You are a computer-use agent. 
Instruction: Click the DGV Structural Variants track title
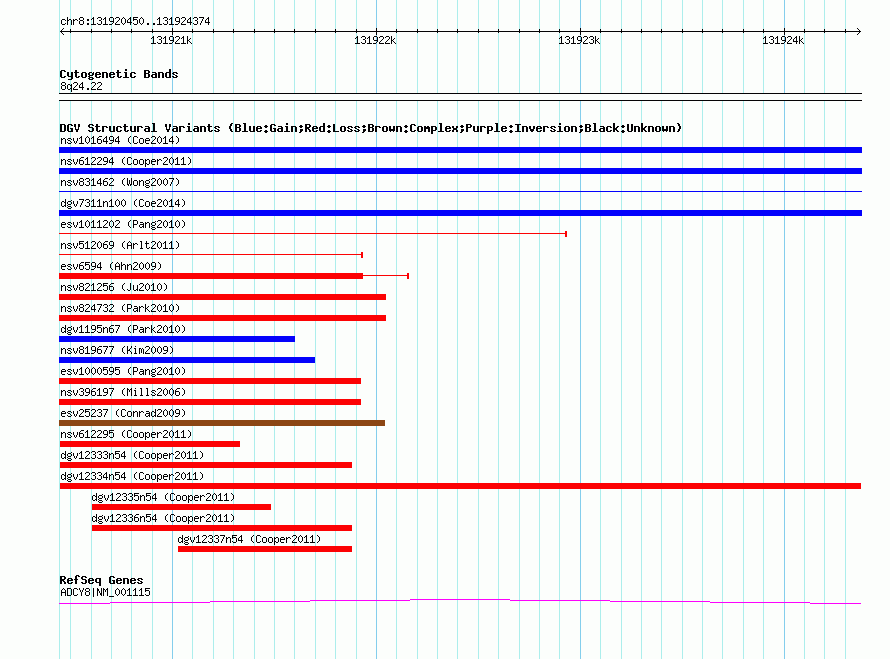pos(371,128)
